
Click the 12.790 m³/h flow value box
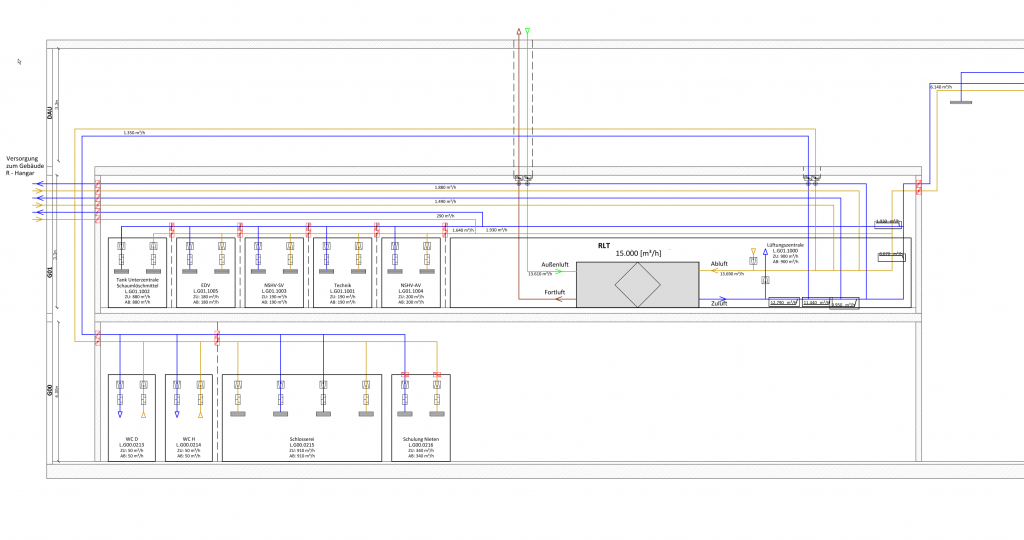tap(783, 302)
